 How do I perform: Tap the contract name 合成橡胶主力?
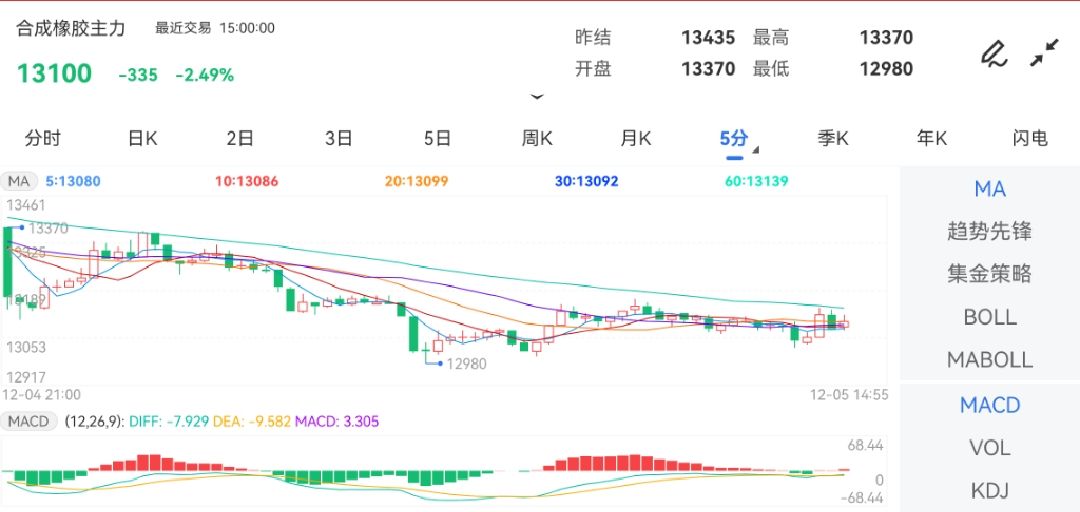[x=71, y=28]
